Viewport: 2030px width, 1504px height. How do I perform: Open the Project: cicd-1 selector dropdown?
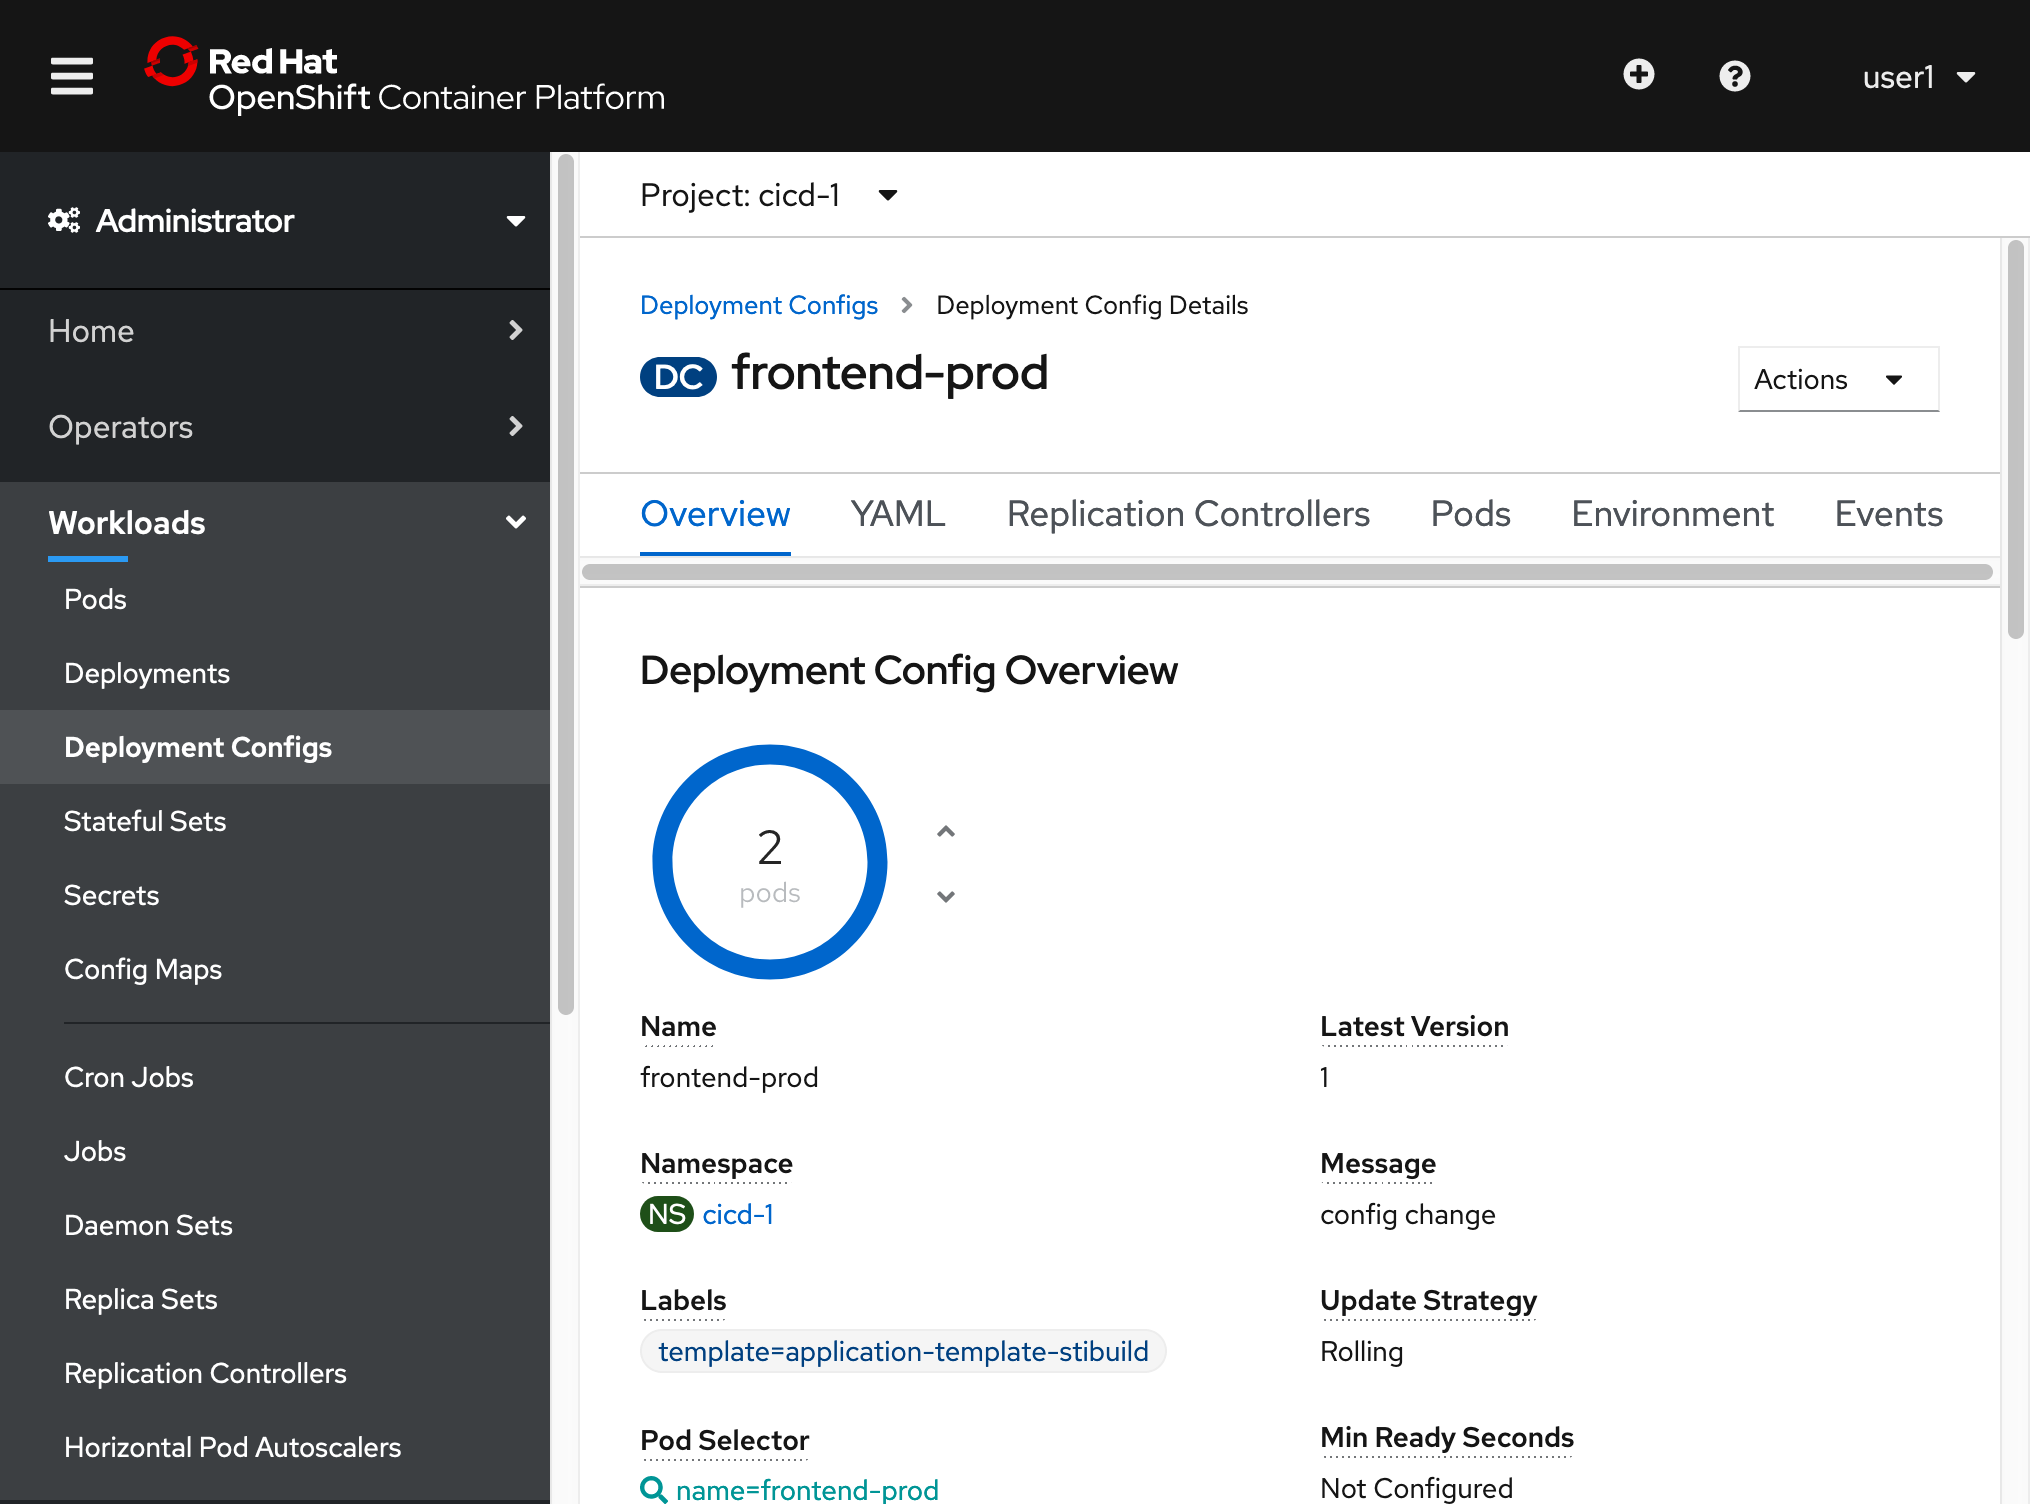click(x=769, y=195)
